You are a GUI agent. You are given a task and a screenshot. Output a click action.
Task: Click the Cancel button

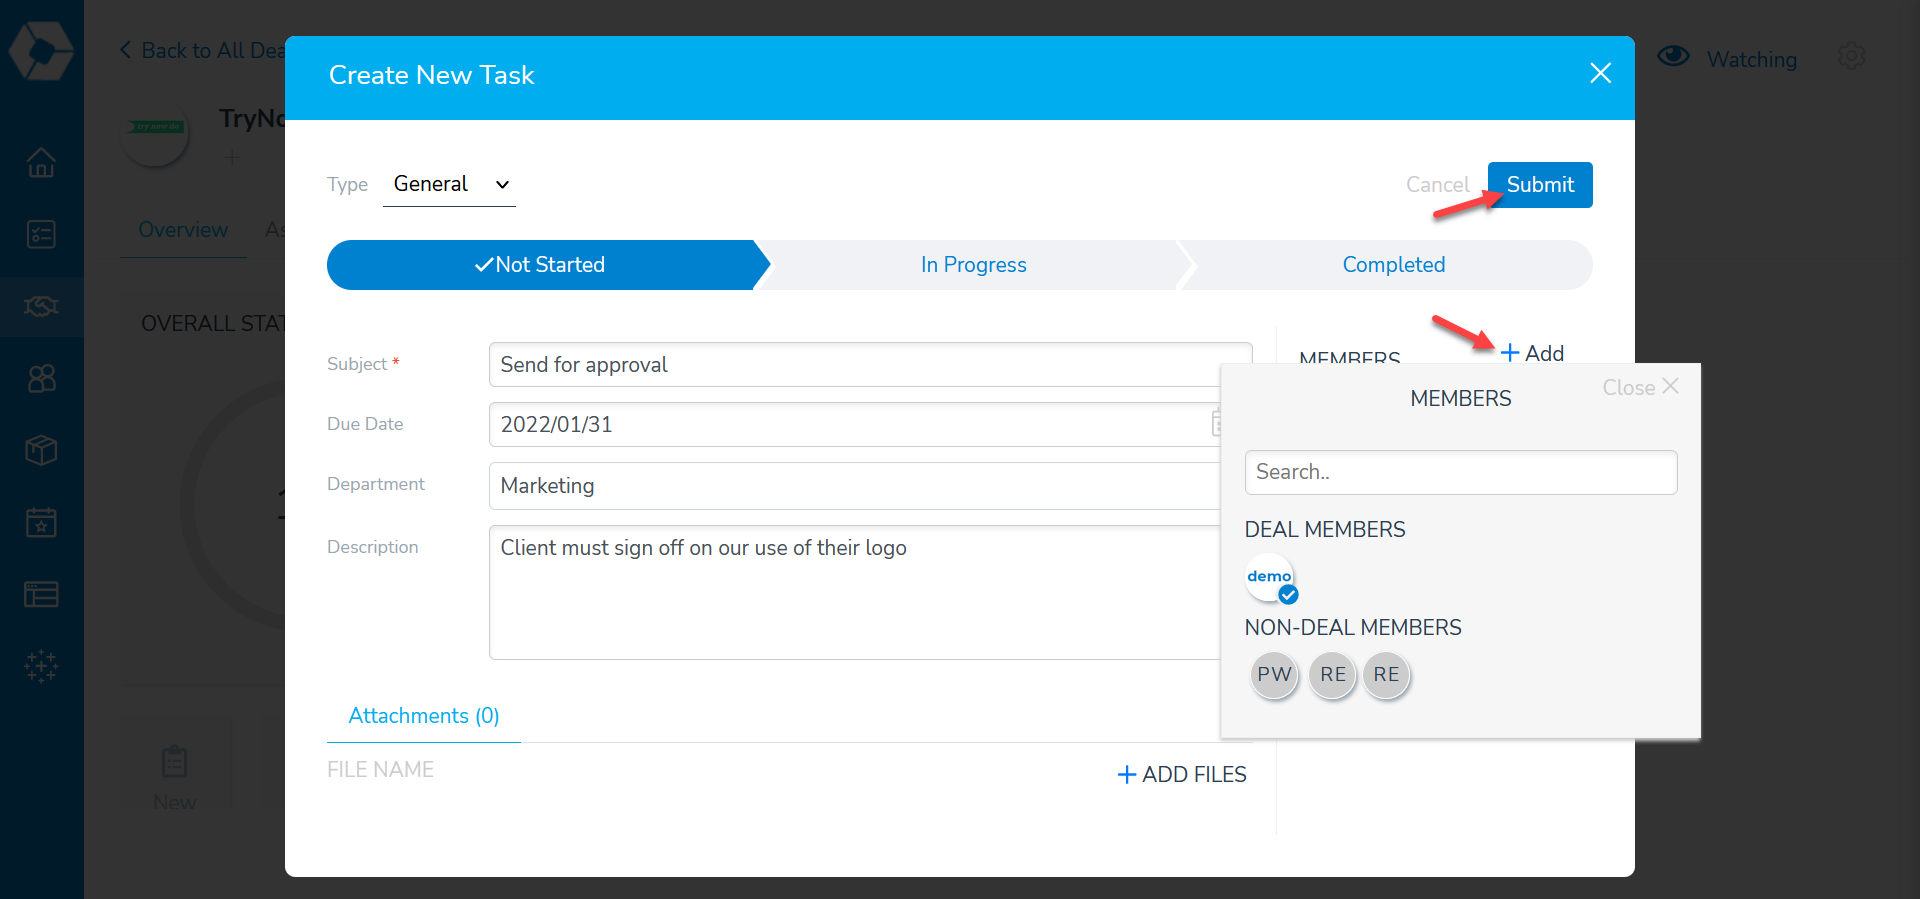pos(1437,185)
